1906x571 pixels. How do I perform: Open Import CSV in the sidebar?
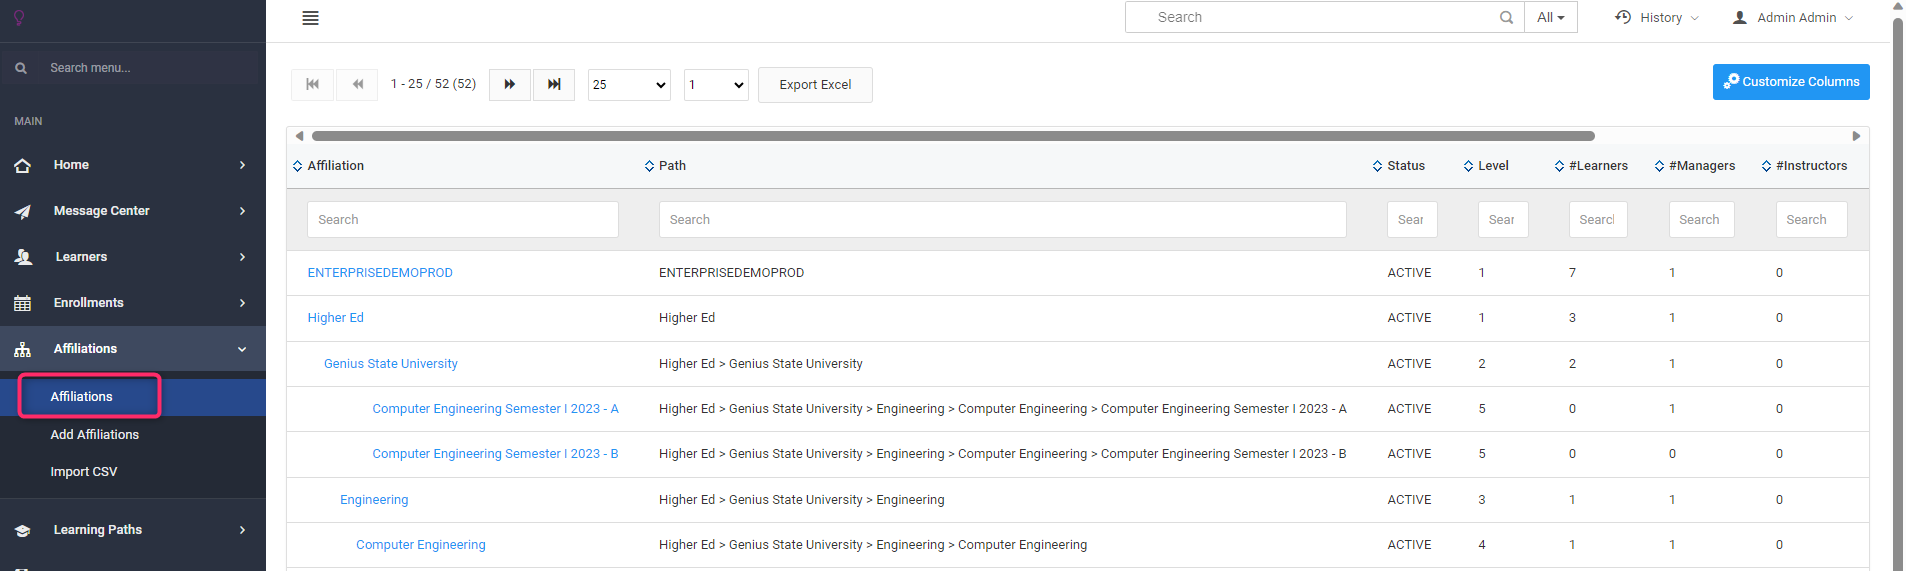click(84, 472)
